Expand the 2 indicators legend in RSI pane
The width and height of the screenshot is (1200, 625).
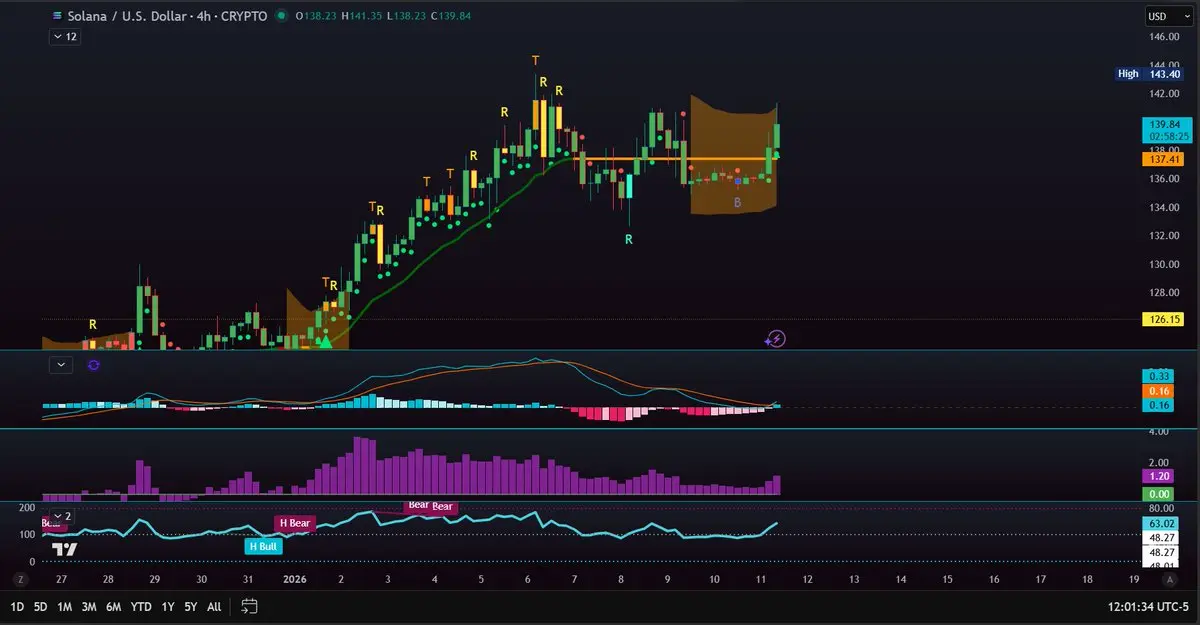[62, 516]
